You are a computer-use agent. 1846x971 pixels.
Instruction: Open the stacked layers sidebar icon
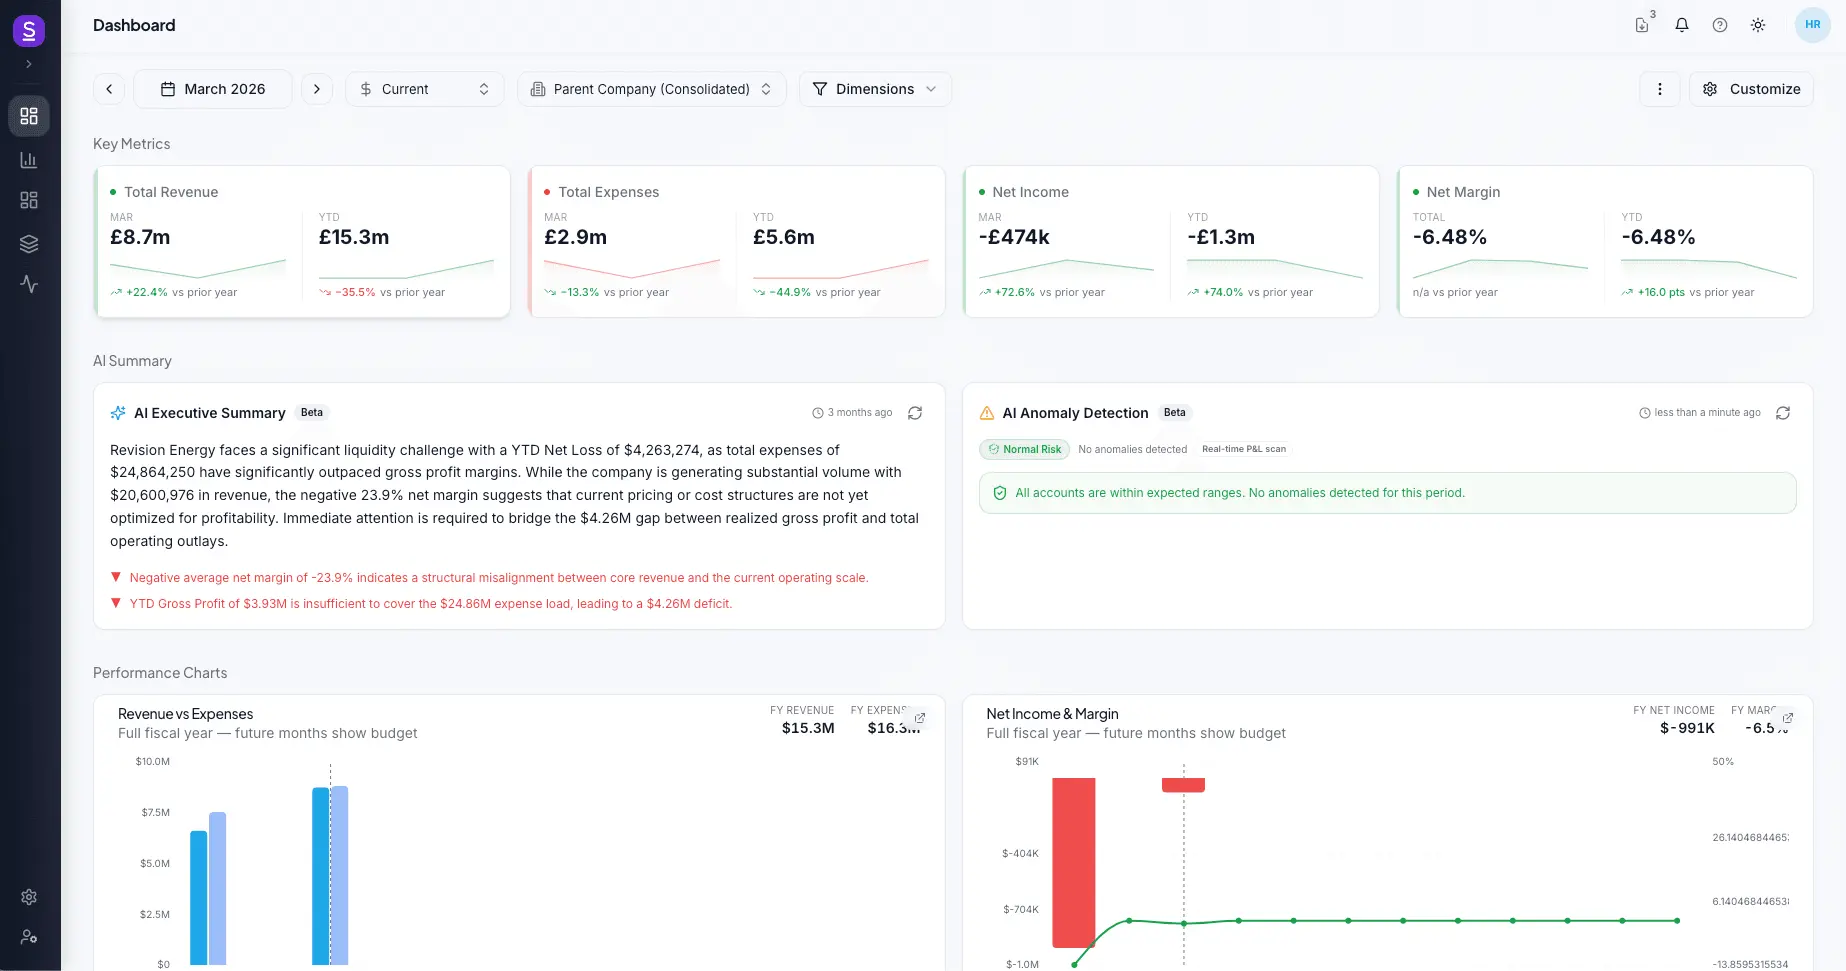tap(29, 244)
